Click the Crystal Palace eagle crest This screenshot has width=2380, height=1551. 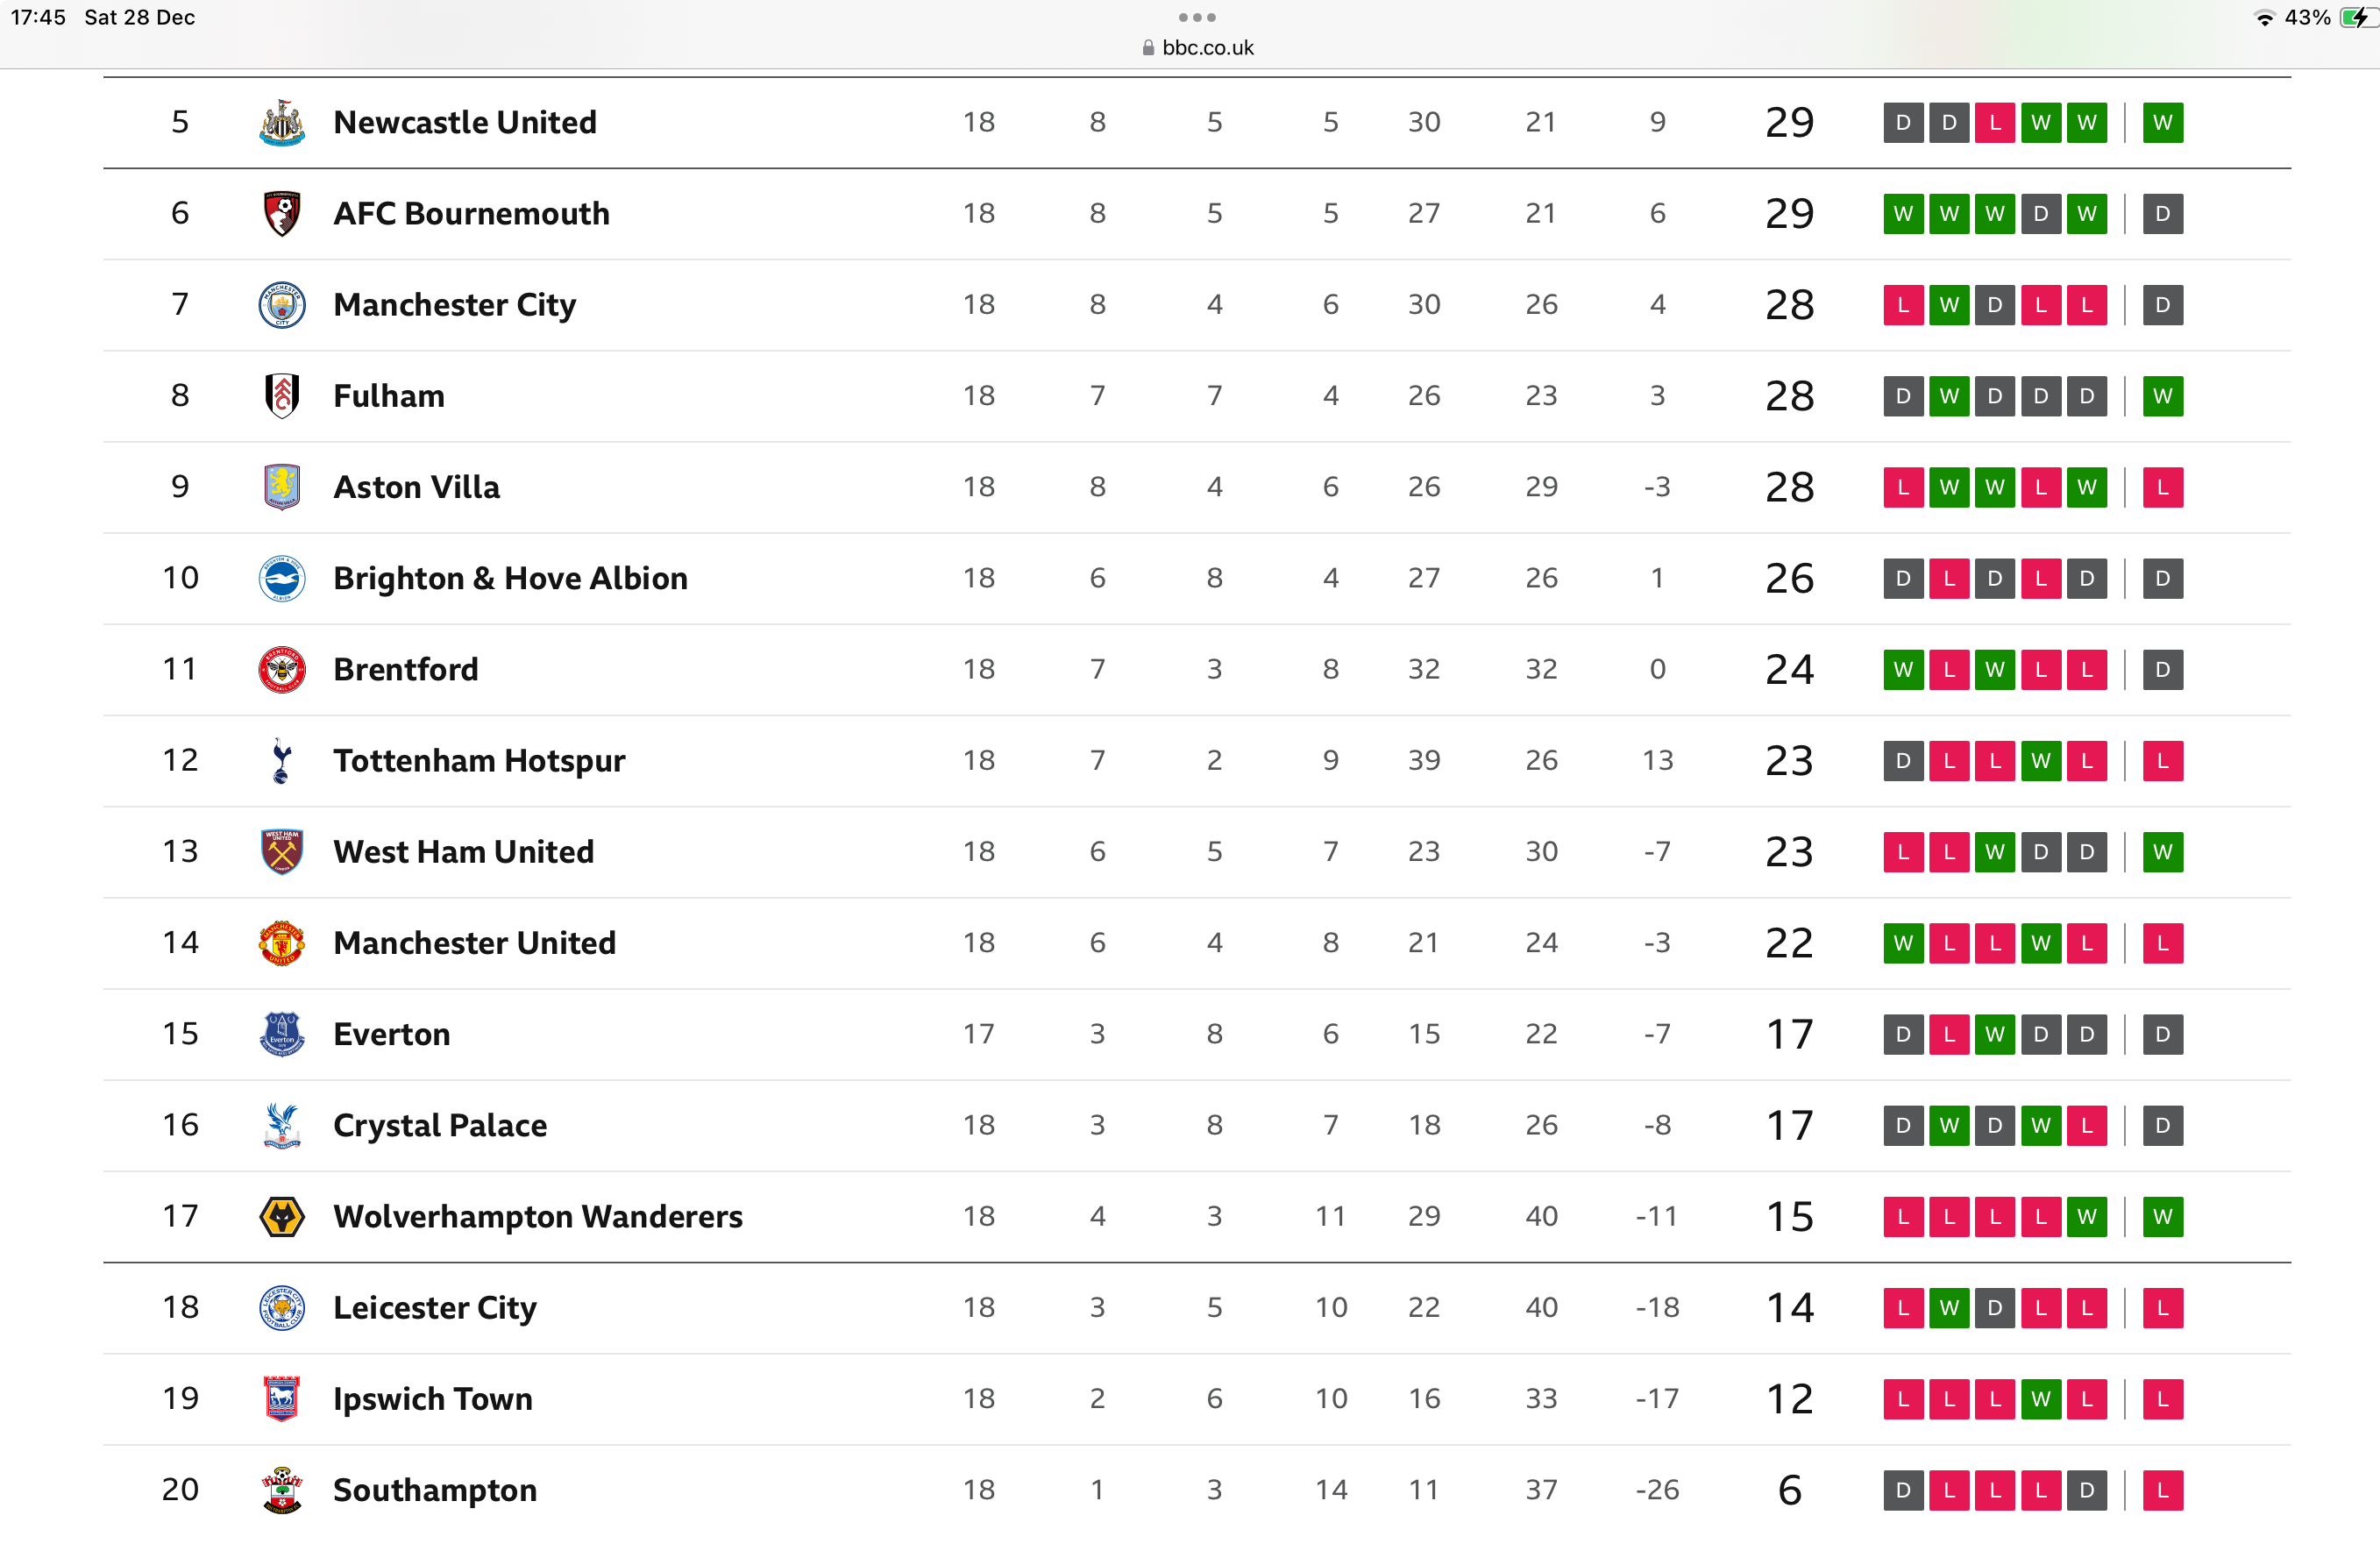click(282, 1126)
